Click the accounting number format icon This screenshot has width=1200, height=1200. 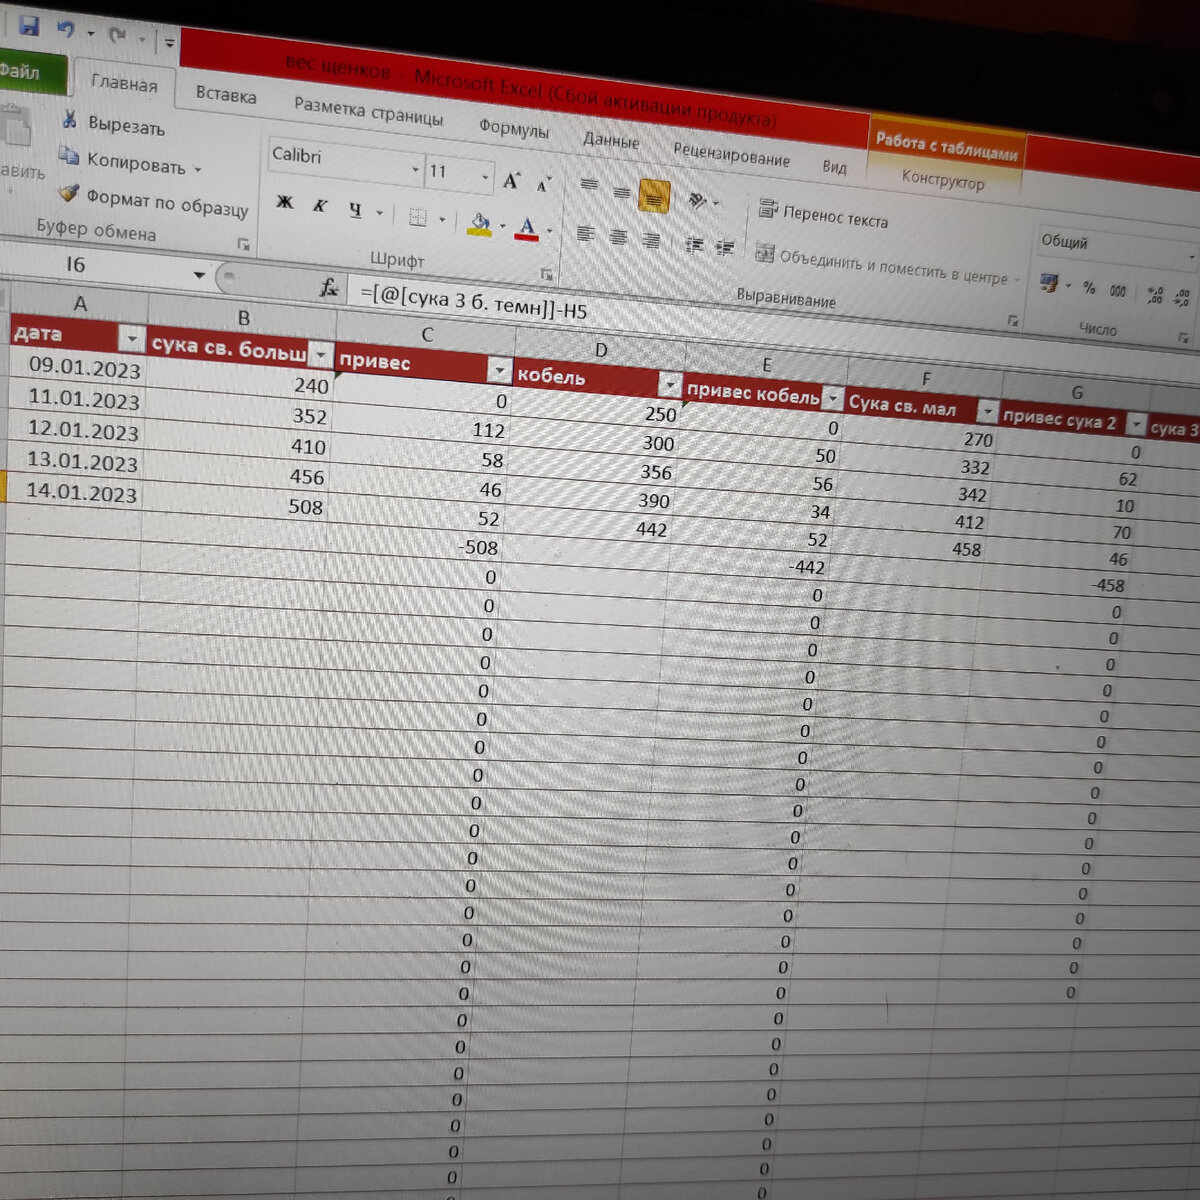1049,284
